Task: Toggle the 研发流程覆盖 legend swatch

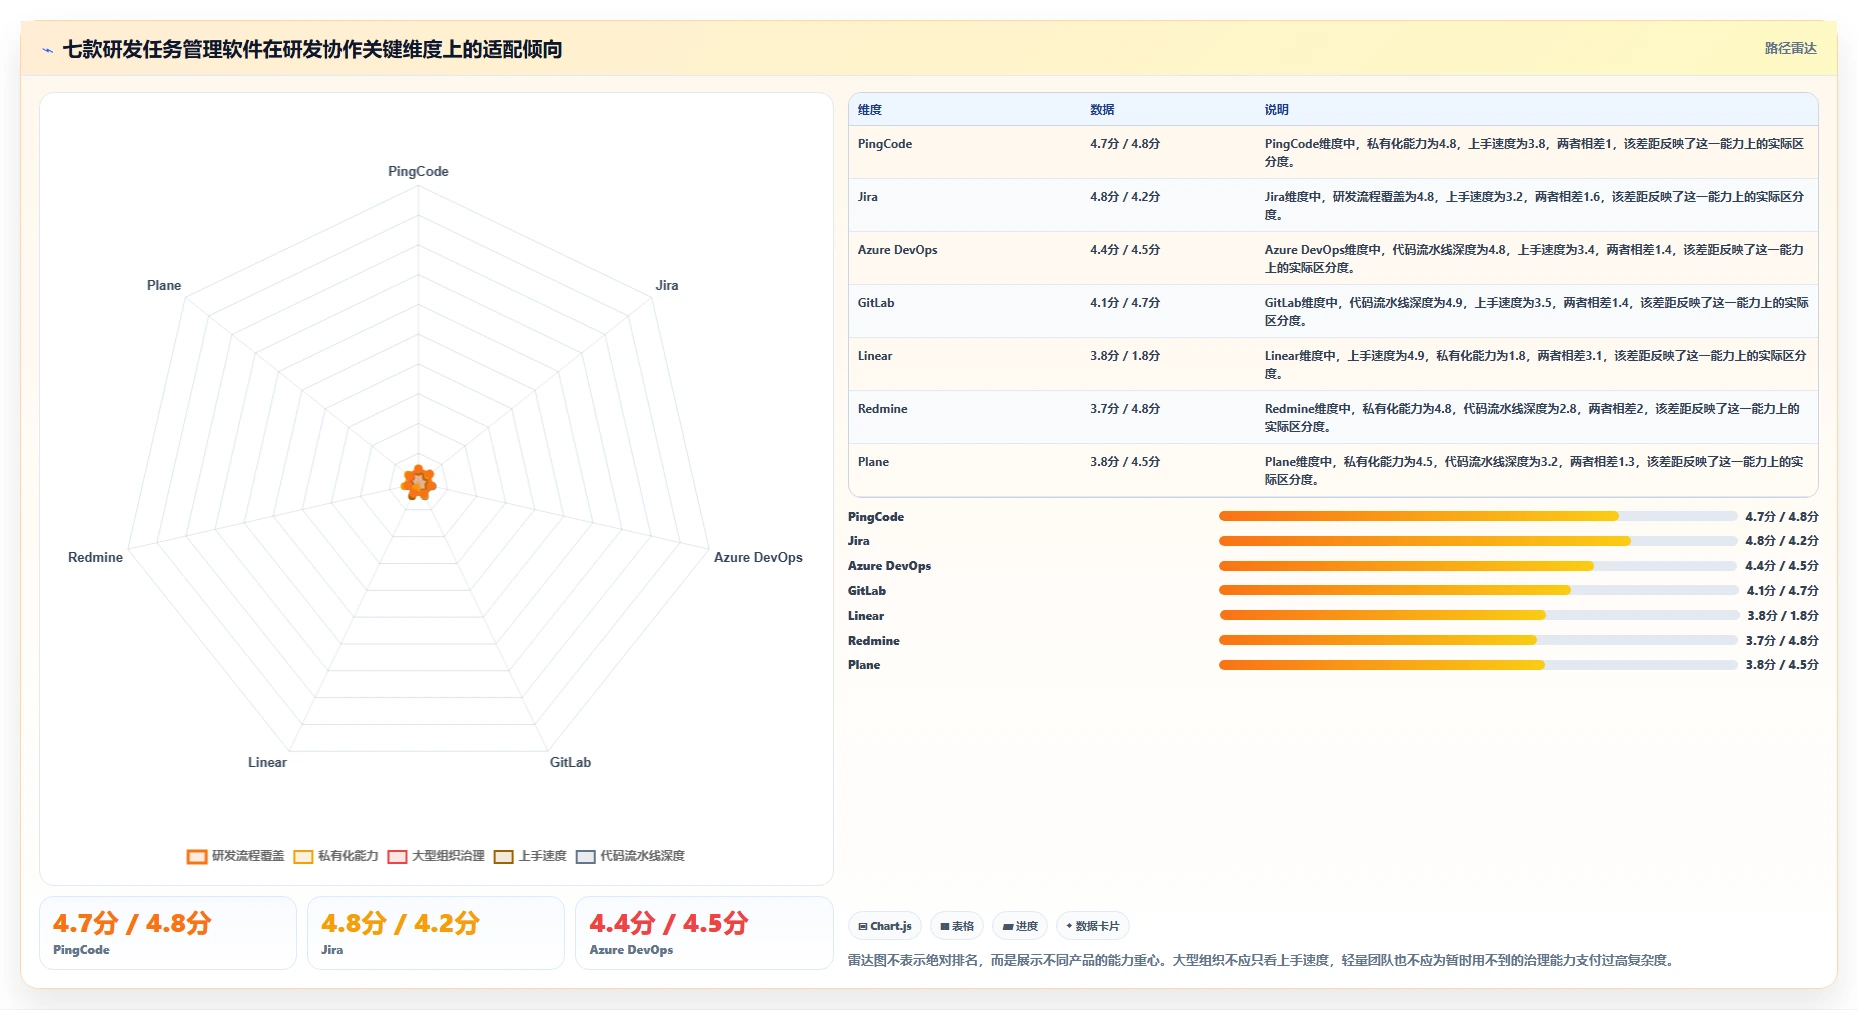Action: click(197, 856)
